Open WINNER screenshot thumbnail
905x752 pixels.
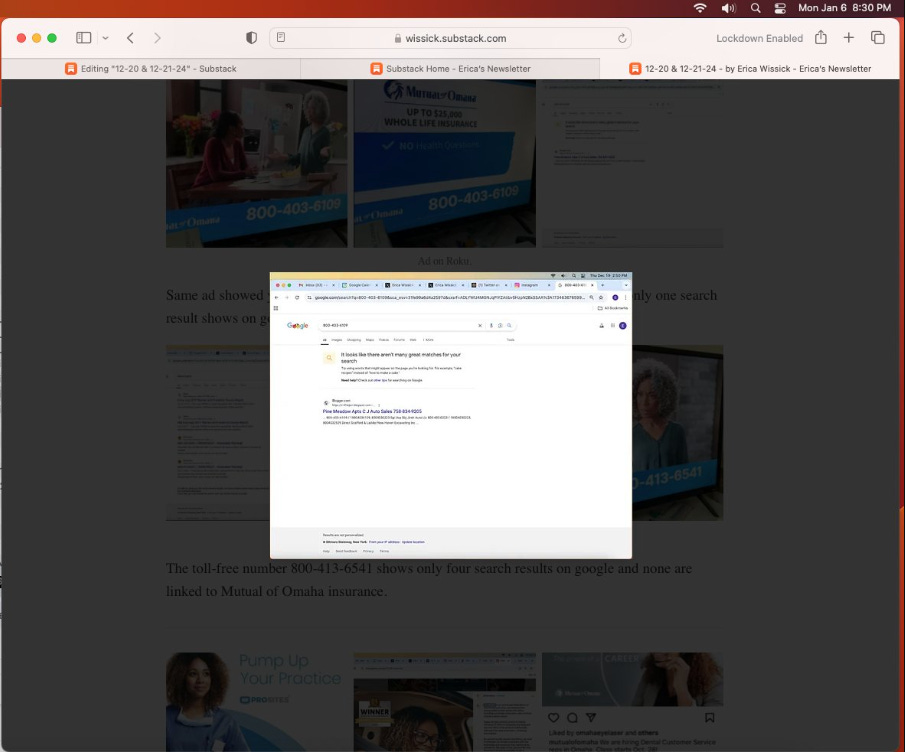pos(444,702)
